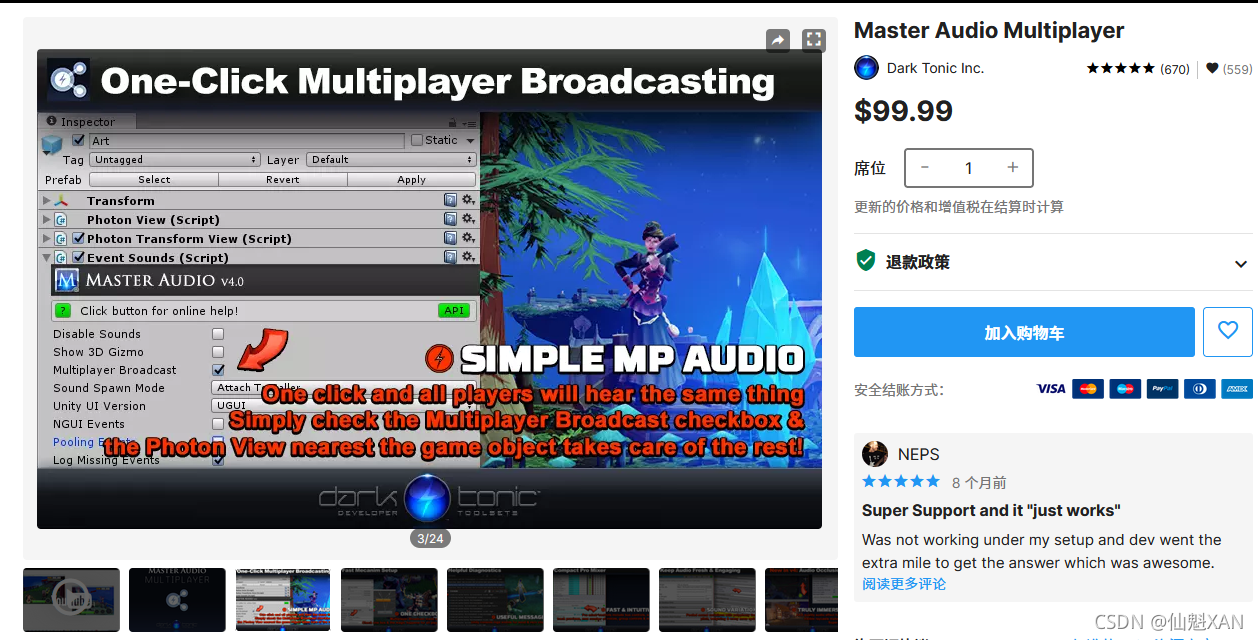Click the green shield refund policy icon
The width and height of the screenshot is (1258, 640).
[866, 261]
